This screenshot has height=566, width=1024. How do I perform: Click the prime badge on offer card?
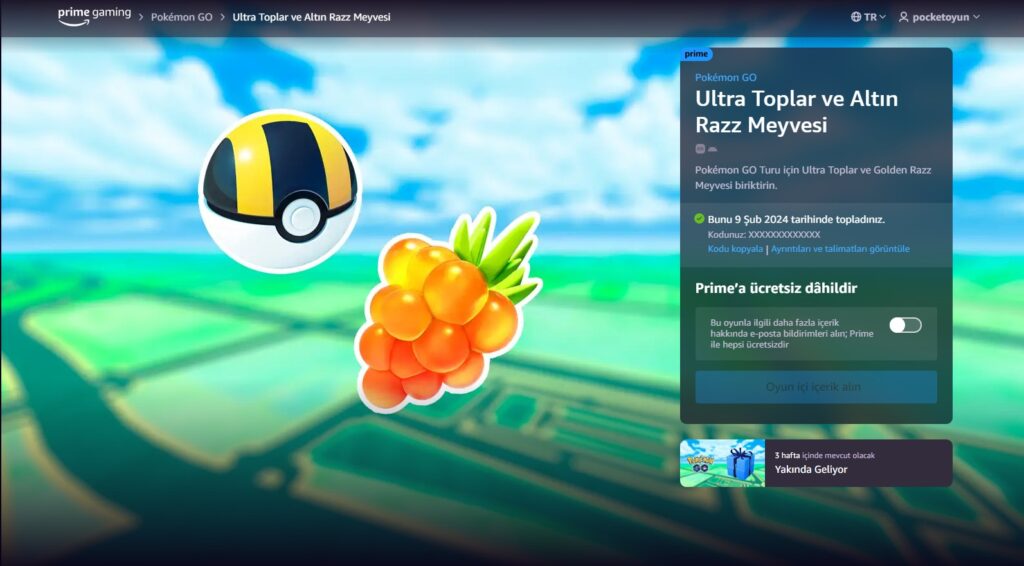(x=696, y=54)
